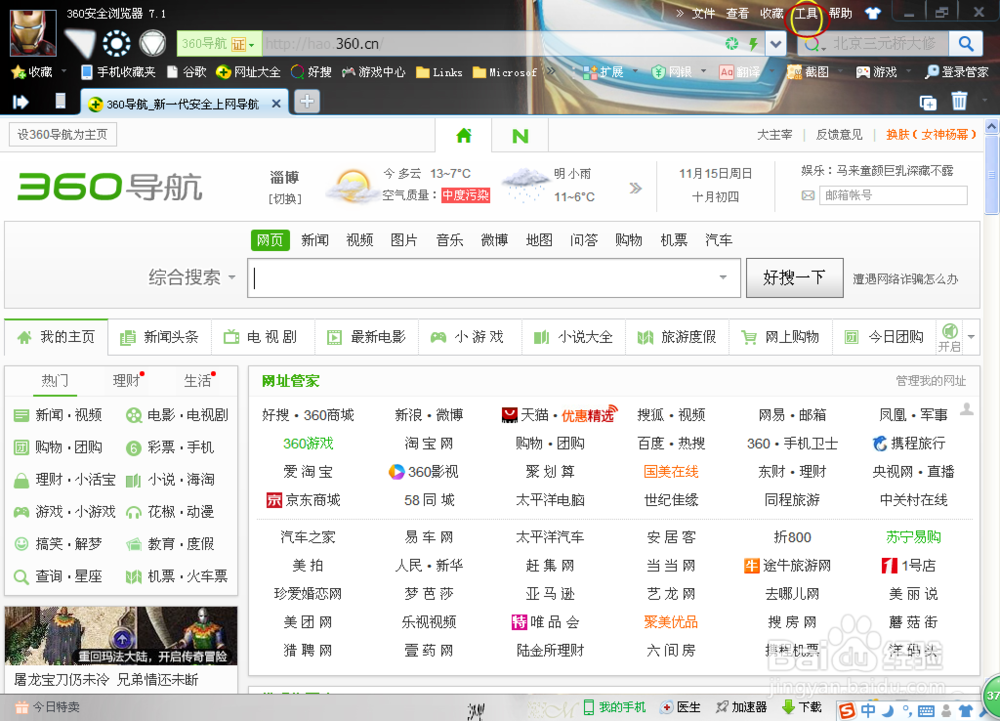Click the 中度污染 air quality badge
The width and height of the screenshot is (1000, 721).
tap(466, 195)
